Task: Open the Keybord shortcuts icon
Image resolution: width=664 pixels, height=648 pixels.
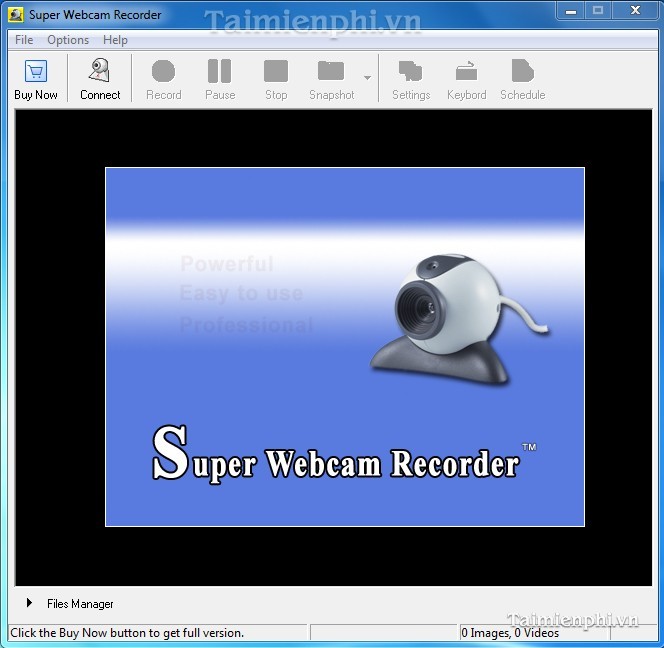Action: click(467, 71)
